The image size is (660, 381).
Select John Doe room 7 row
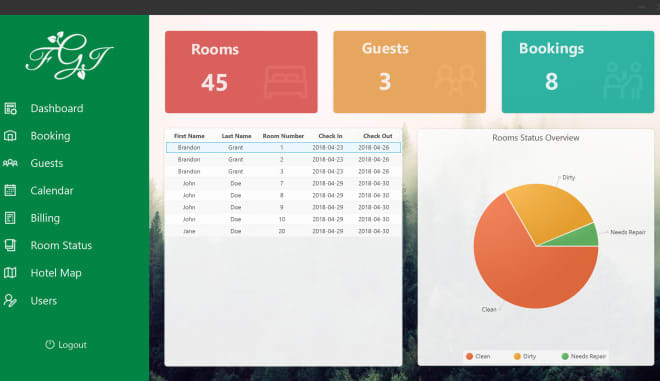click(x=283, y=184)
